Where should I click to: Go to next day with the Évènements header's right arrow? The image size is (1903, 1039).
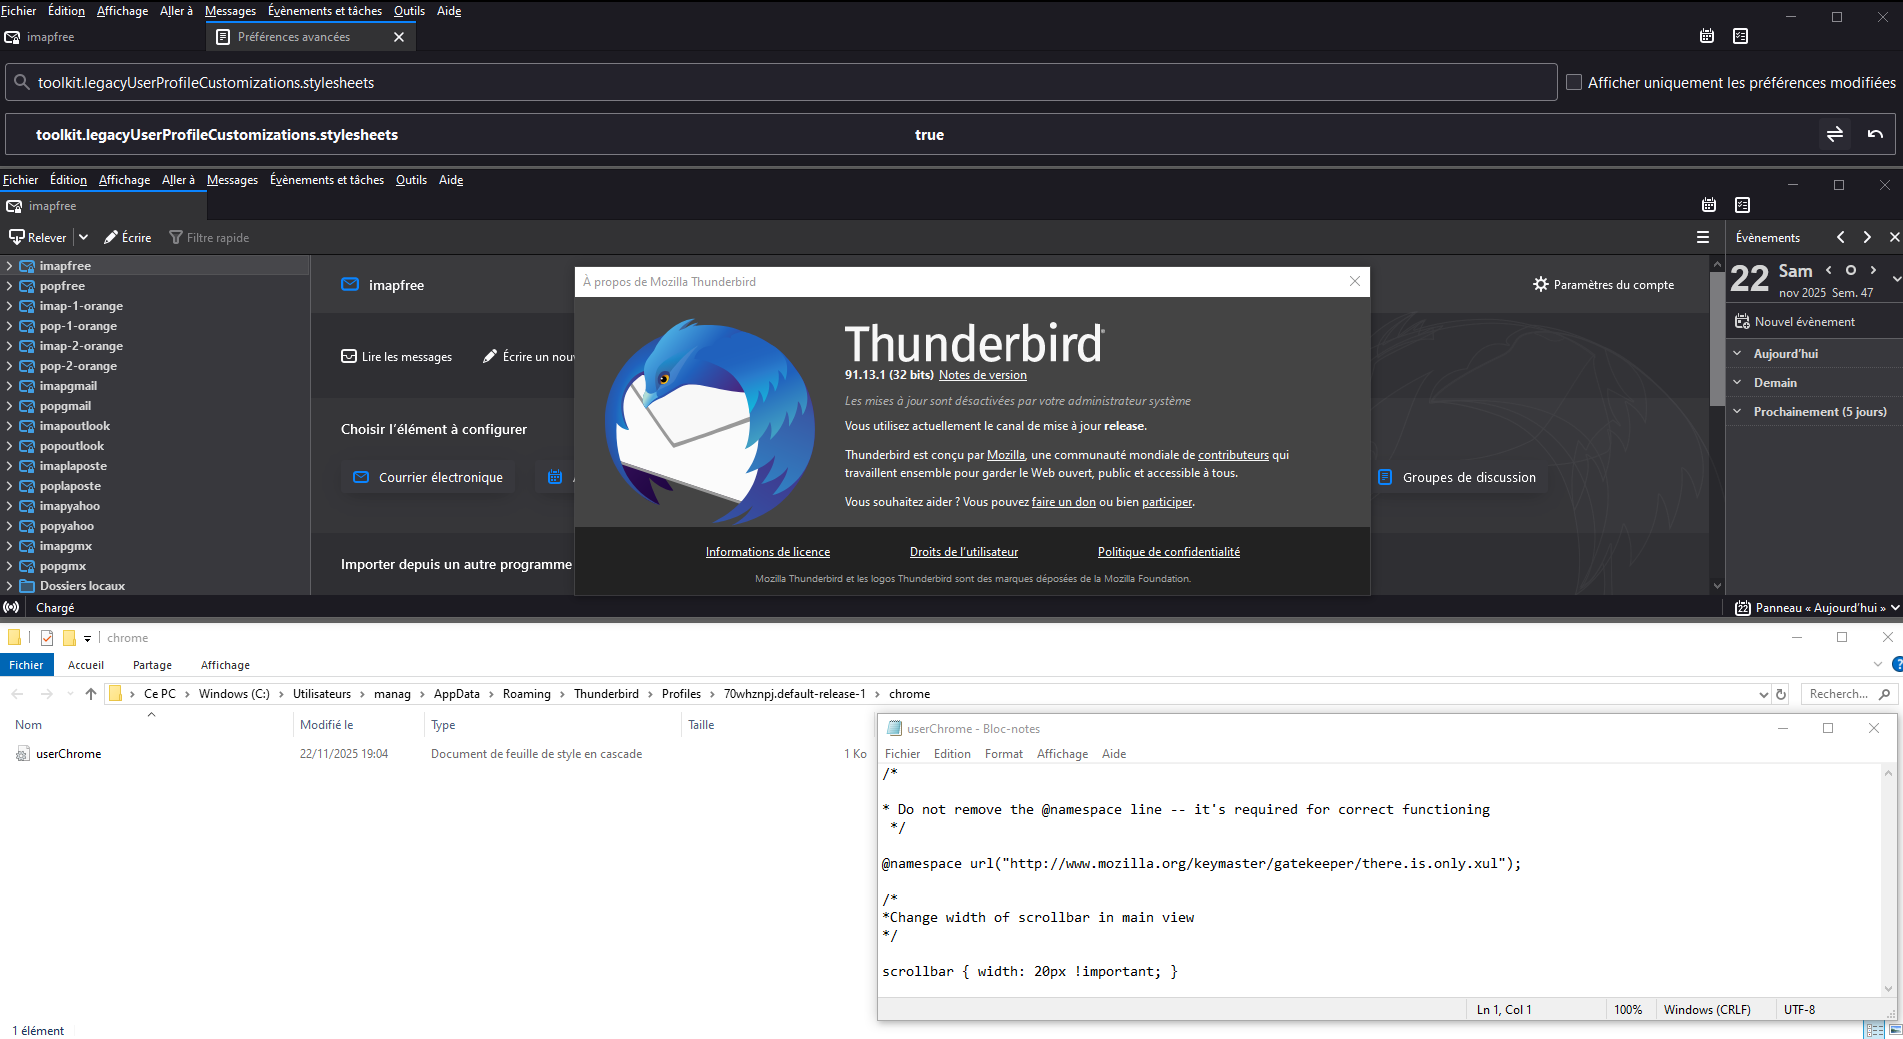[x=1867, y=237]
